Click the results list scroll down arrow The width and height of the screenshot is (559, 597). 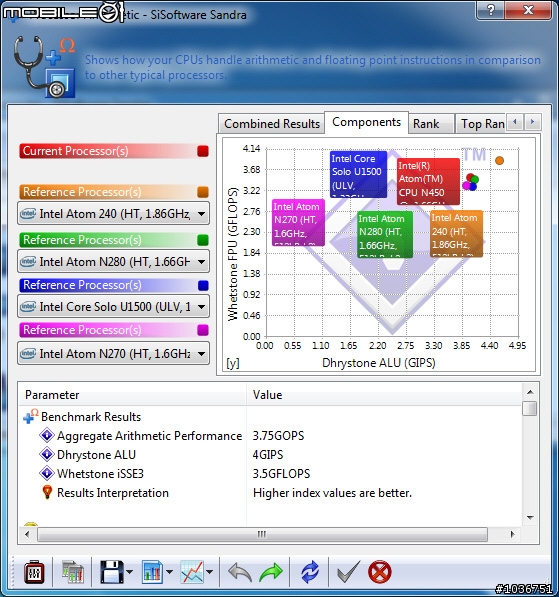(x=530, y=517)
